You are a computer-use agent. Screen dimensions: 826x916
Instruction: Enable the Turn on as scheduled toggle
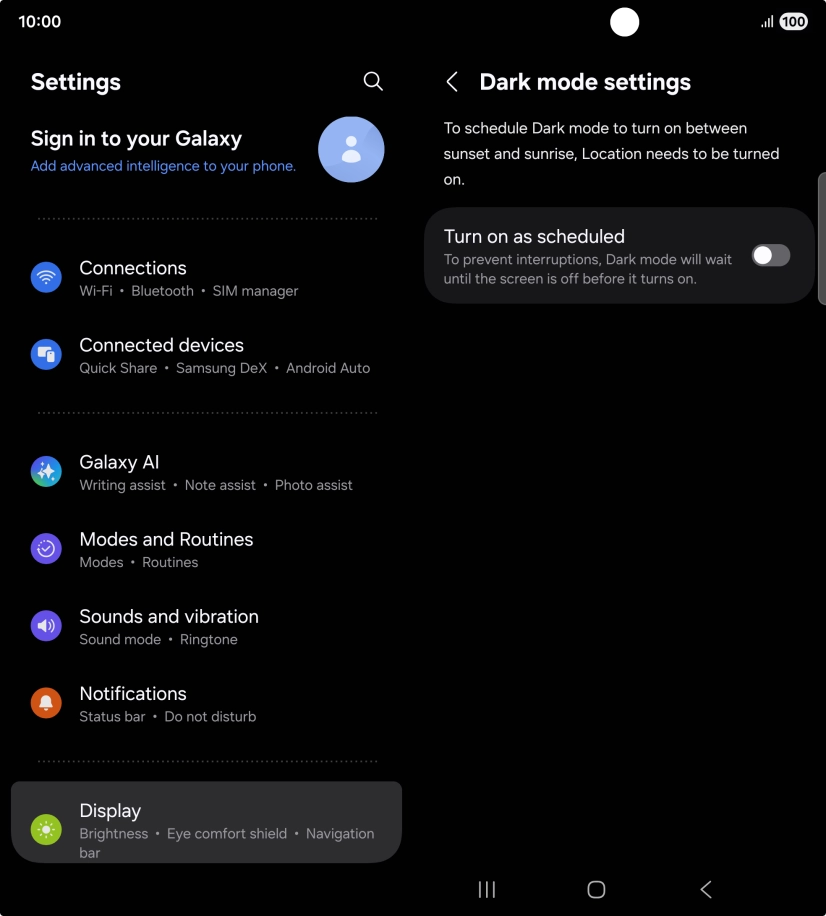771,255
